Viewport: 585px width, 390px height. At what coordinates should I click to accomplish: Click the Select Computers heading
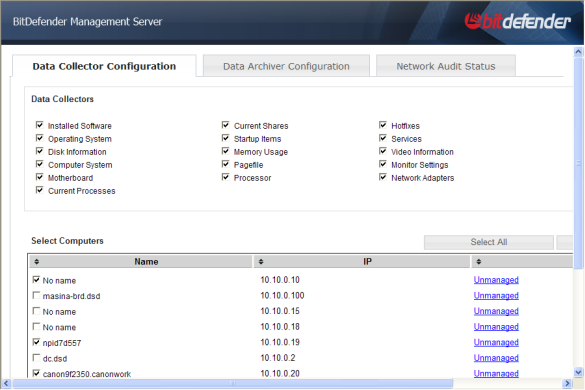(67, 241)
